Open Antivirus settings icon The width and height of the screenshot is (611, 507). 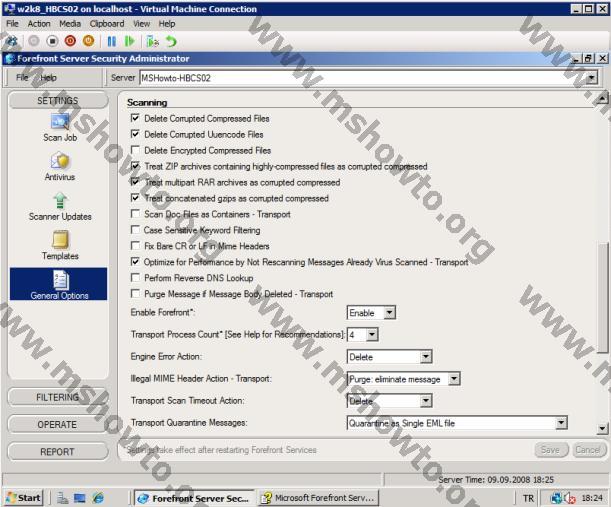click(x=60, y=167)
